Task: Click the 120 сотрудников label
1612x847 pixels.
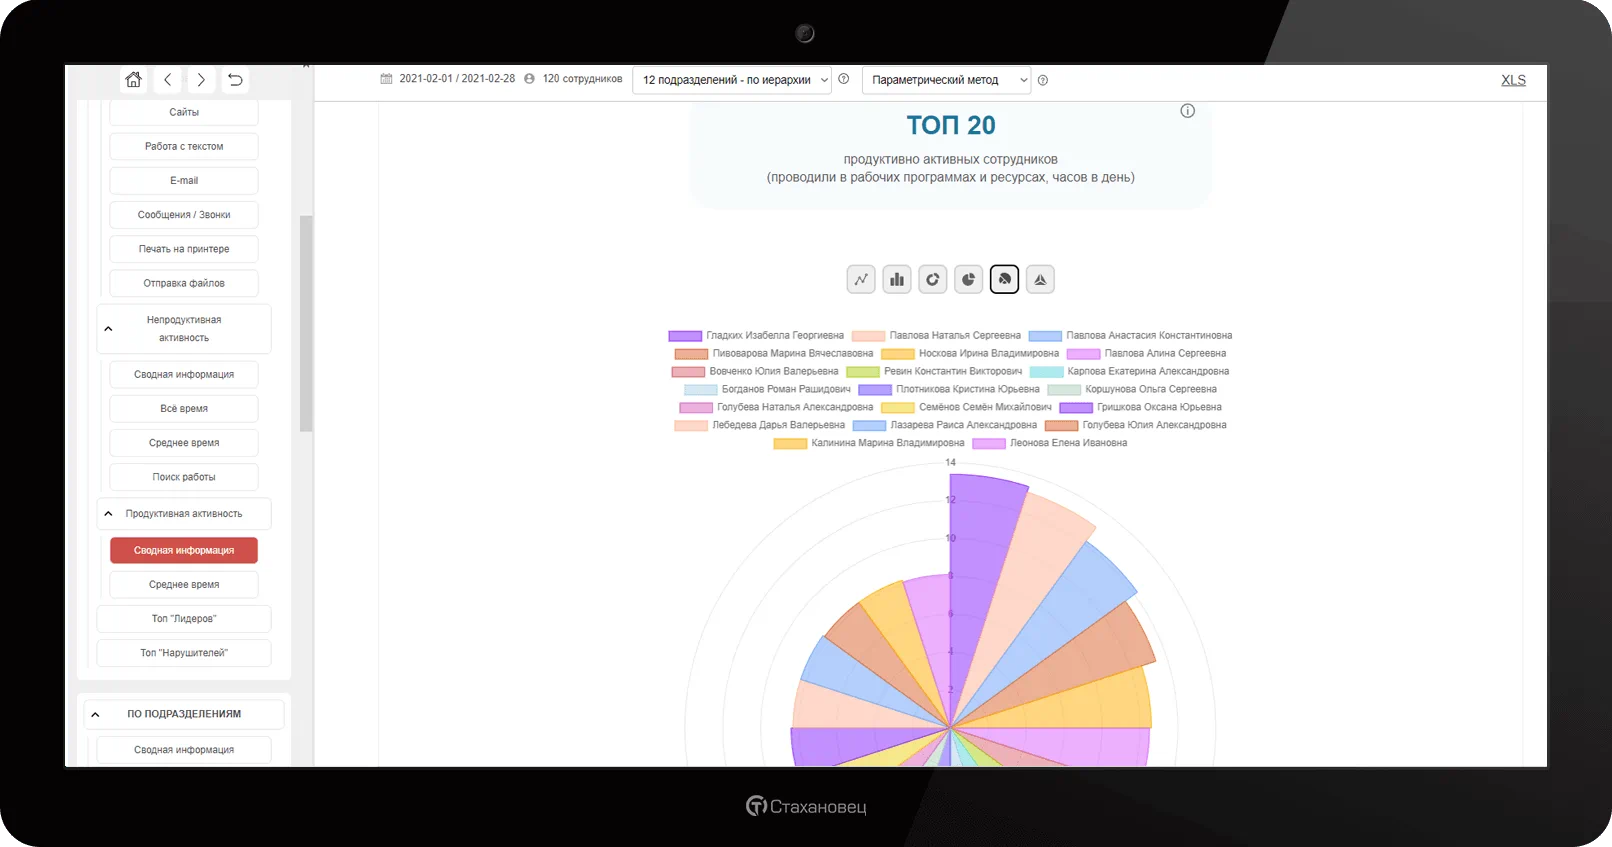Action: [x=582, y=79]
